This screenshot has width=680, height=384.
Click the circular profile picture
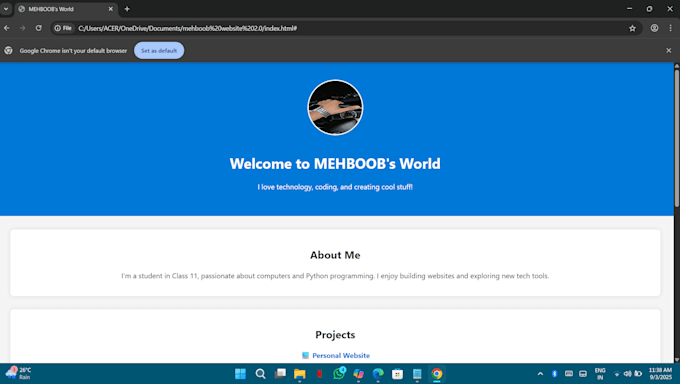(x=335, y=107)
